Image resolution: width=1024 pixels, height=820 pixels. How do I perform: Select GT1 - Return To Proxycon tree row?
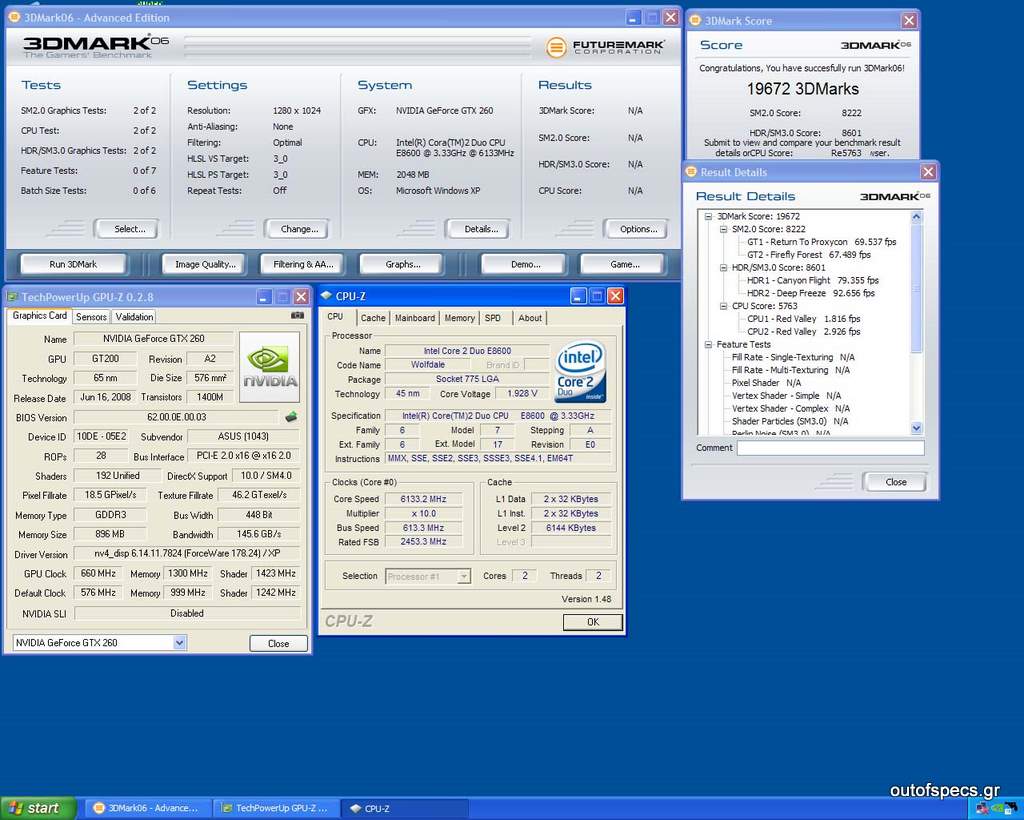pos(822,242)
